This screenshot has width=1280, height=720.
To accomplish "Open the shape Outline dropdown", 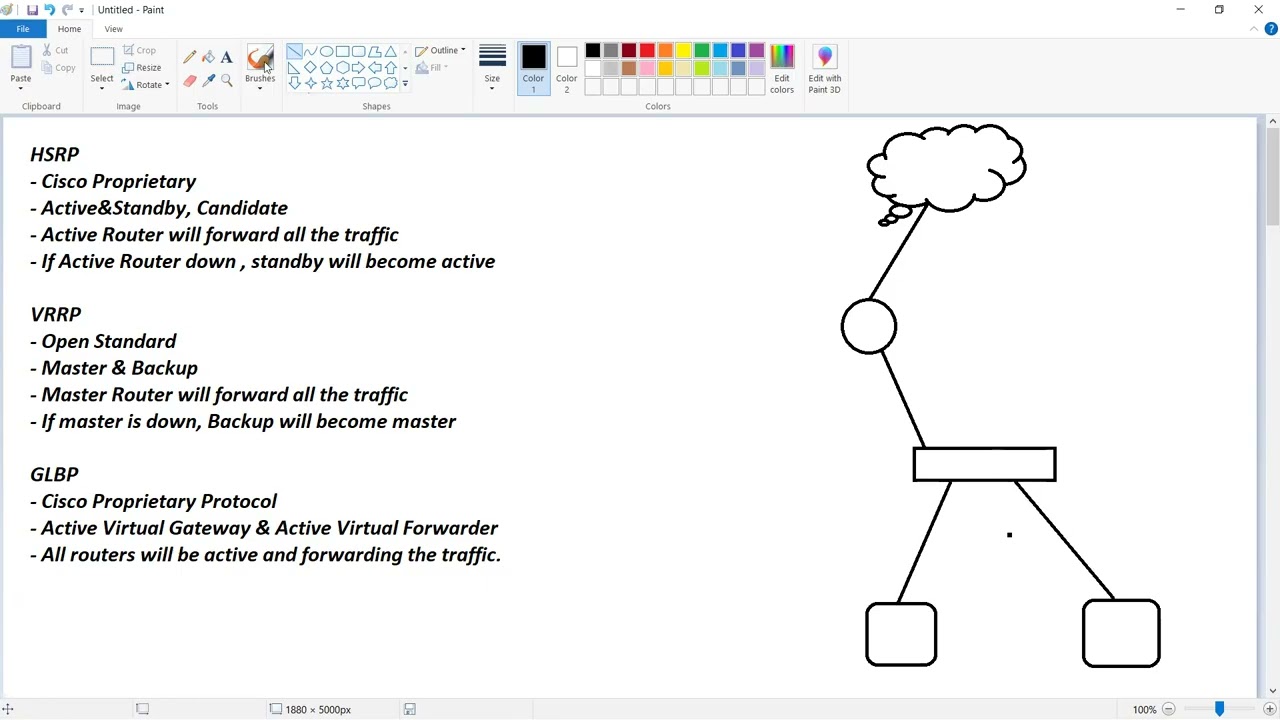I will point(440,50).
